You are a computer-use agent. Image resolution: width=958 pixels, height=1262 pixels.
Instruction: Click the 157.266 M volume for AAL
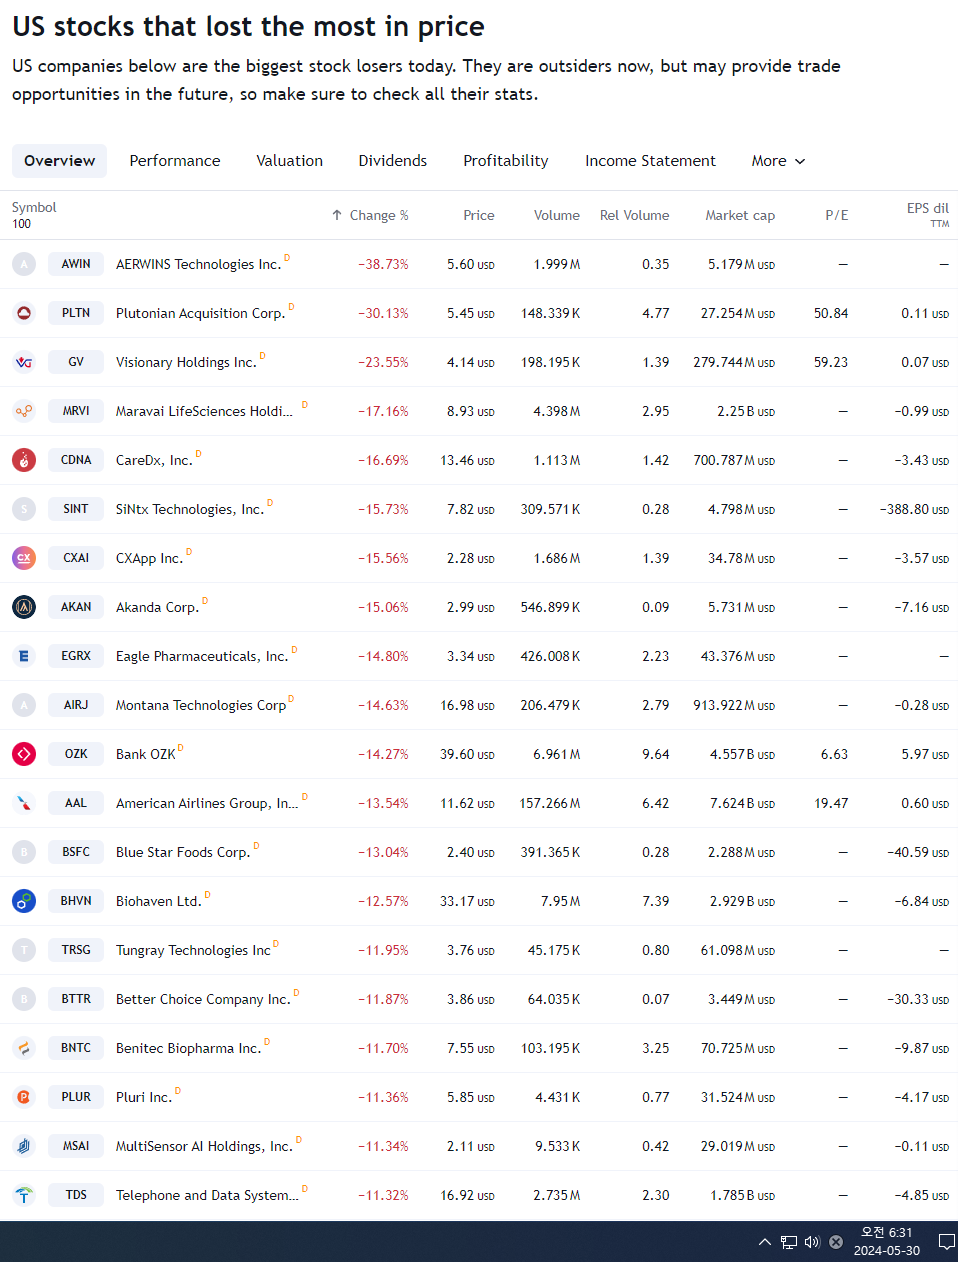[550, 803]
